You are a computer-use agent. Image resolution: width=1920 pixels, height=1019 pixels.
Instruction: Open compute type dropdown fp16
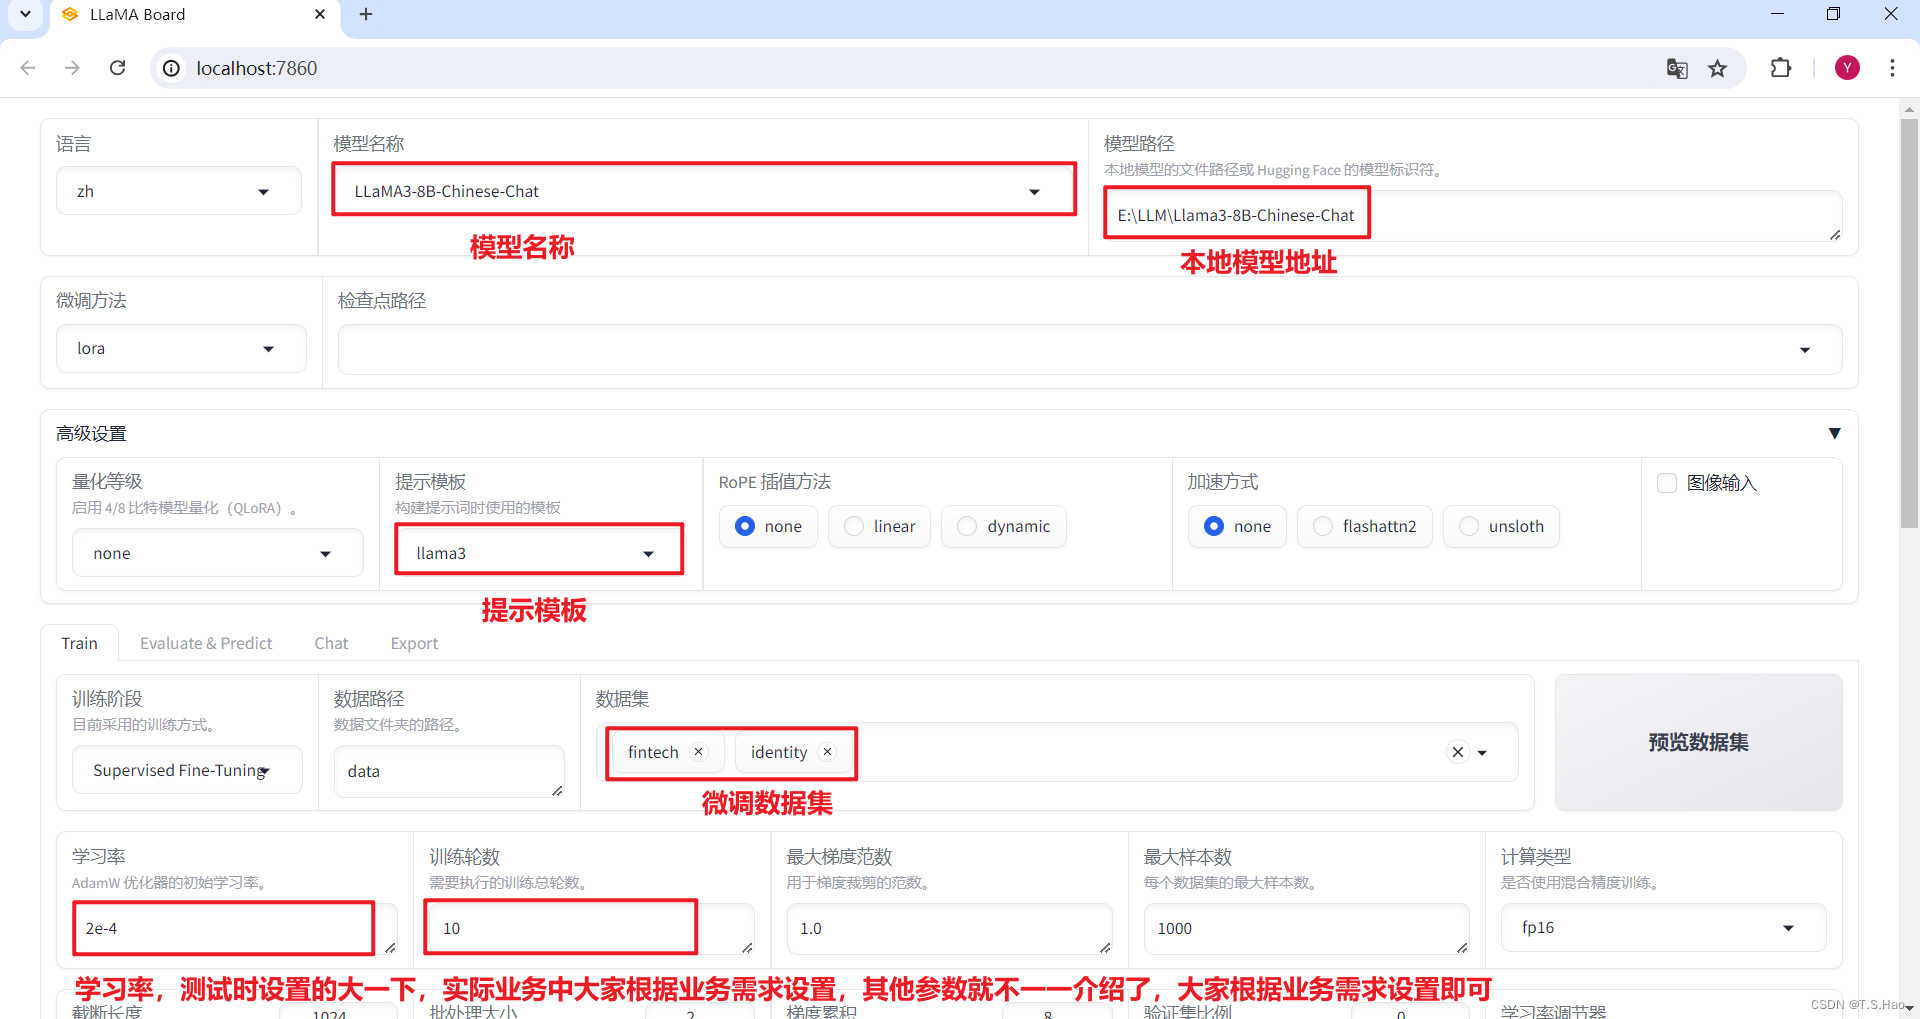coord(1663,927)
